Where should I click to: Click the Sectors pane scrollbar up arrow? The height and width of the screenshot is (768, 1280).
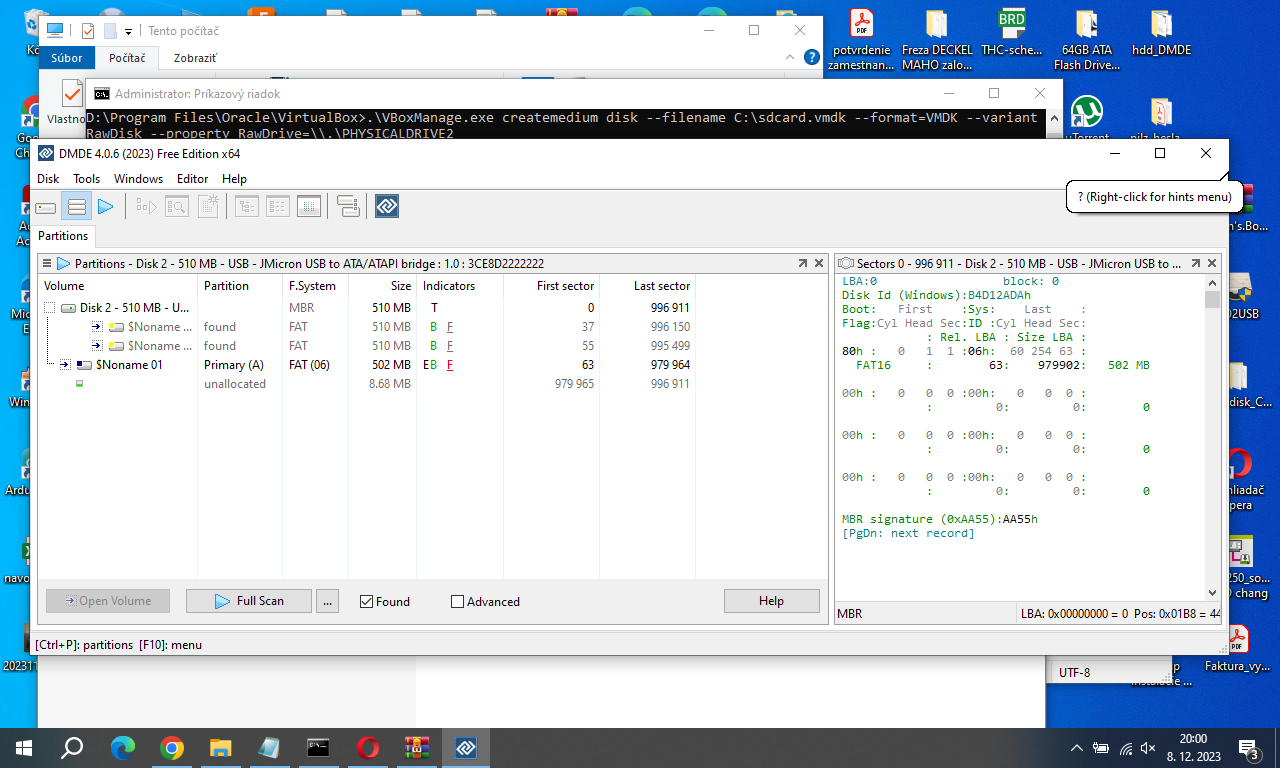[1212, 283]
